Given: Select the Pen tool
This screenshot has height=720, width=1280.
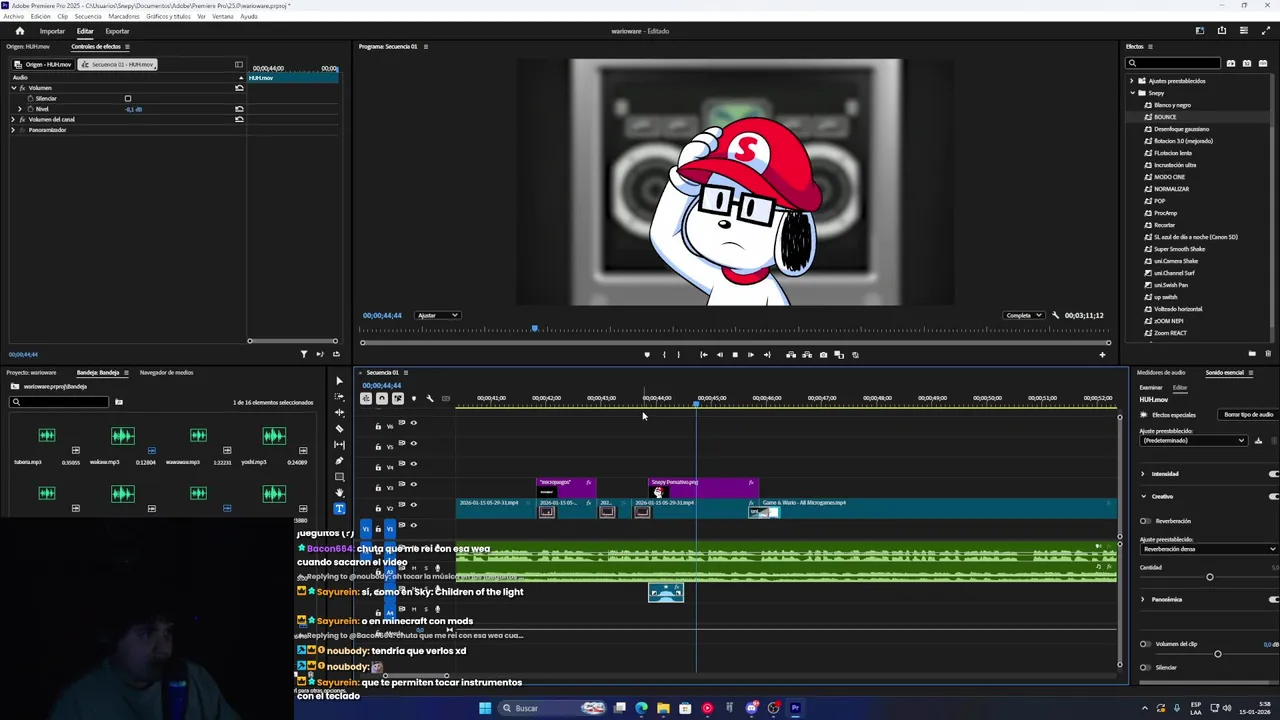Looking at the screenshot, I should (339, 461).
